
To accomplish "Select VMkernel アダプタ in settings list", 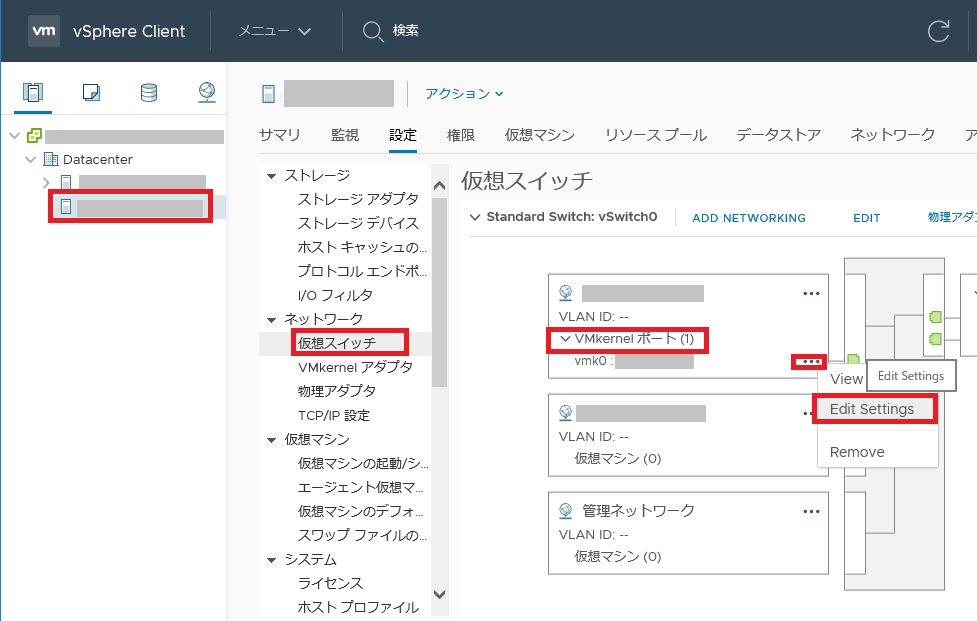I will [355, 367].
